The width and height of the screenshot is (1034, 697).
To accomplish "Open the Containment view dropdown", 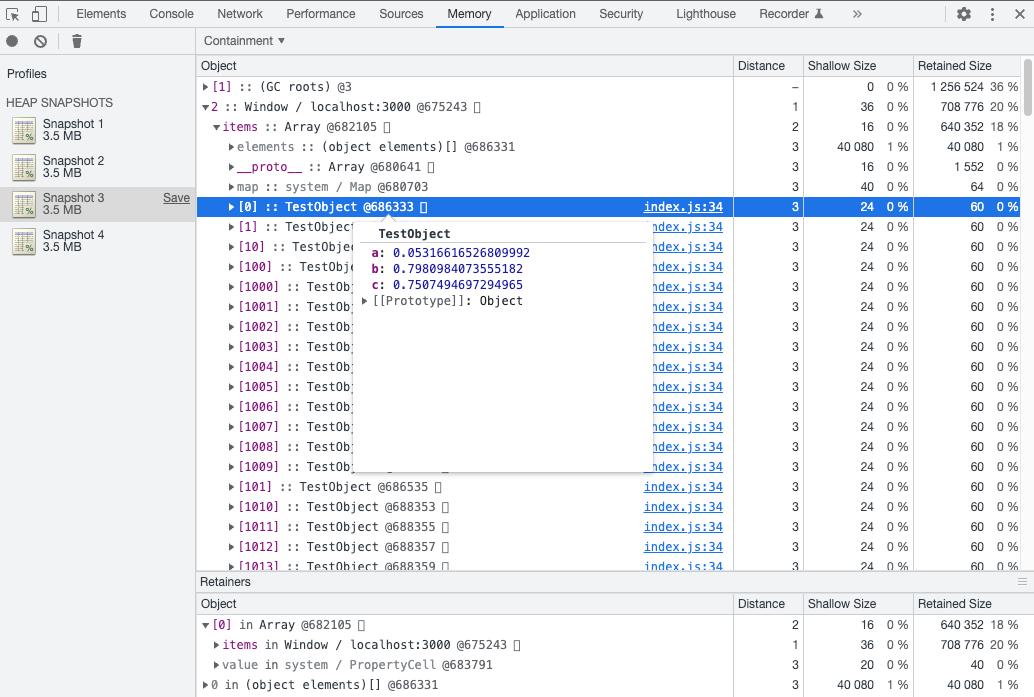I will click(x=244, y=41).
